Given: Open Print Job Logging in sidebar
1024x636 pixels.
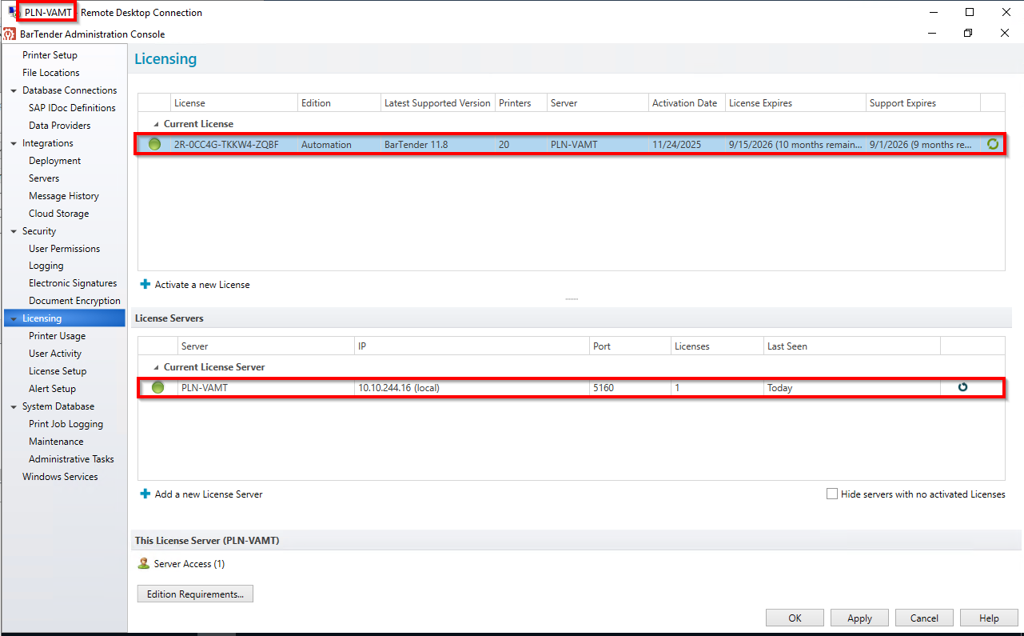Looking at the screenshot, I should tap(66, 424).
